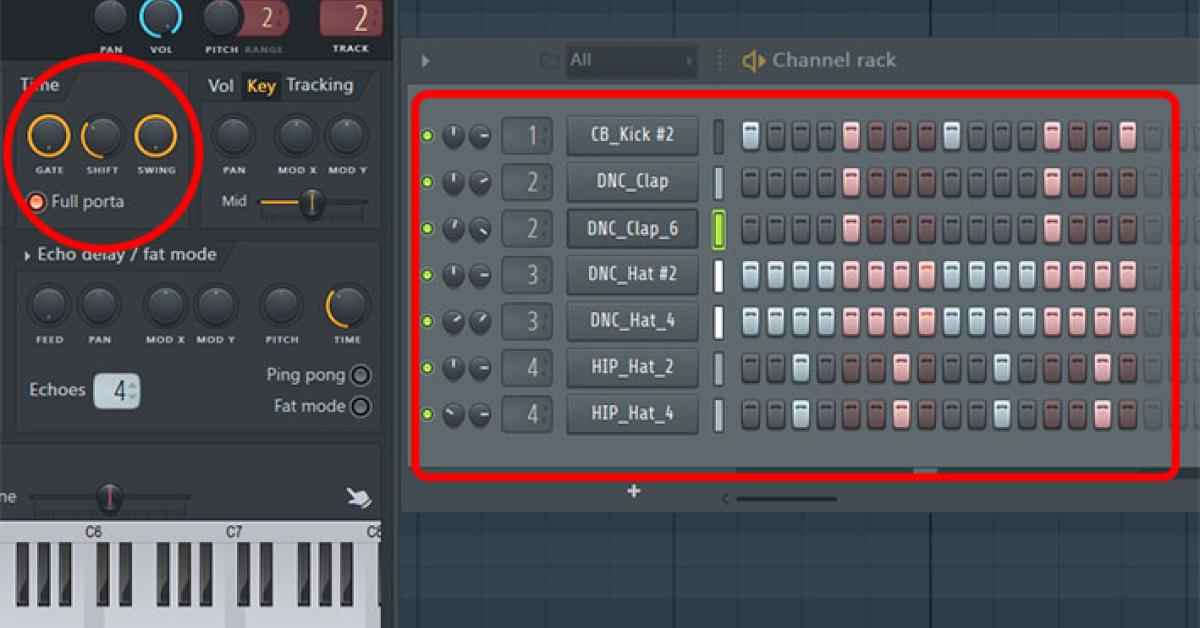This screenshot has width=1200, height=628.
Task: Toggle first step of HIP_Hat_2 row
Action: [x=751, y=368]
